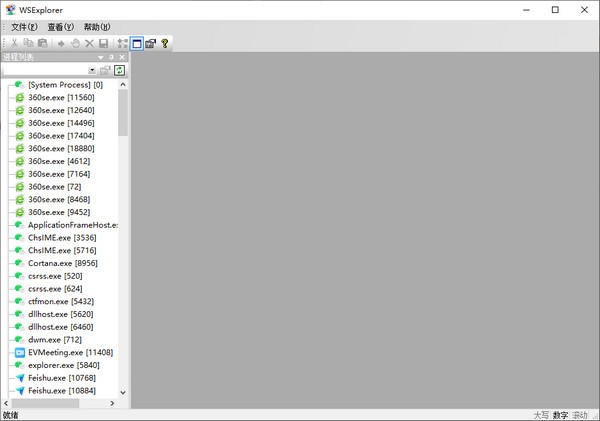Select EVMeeting.exe [11408] in process list
600x421 pixels.
pos(70,352)
